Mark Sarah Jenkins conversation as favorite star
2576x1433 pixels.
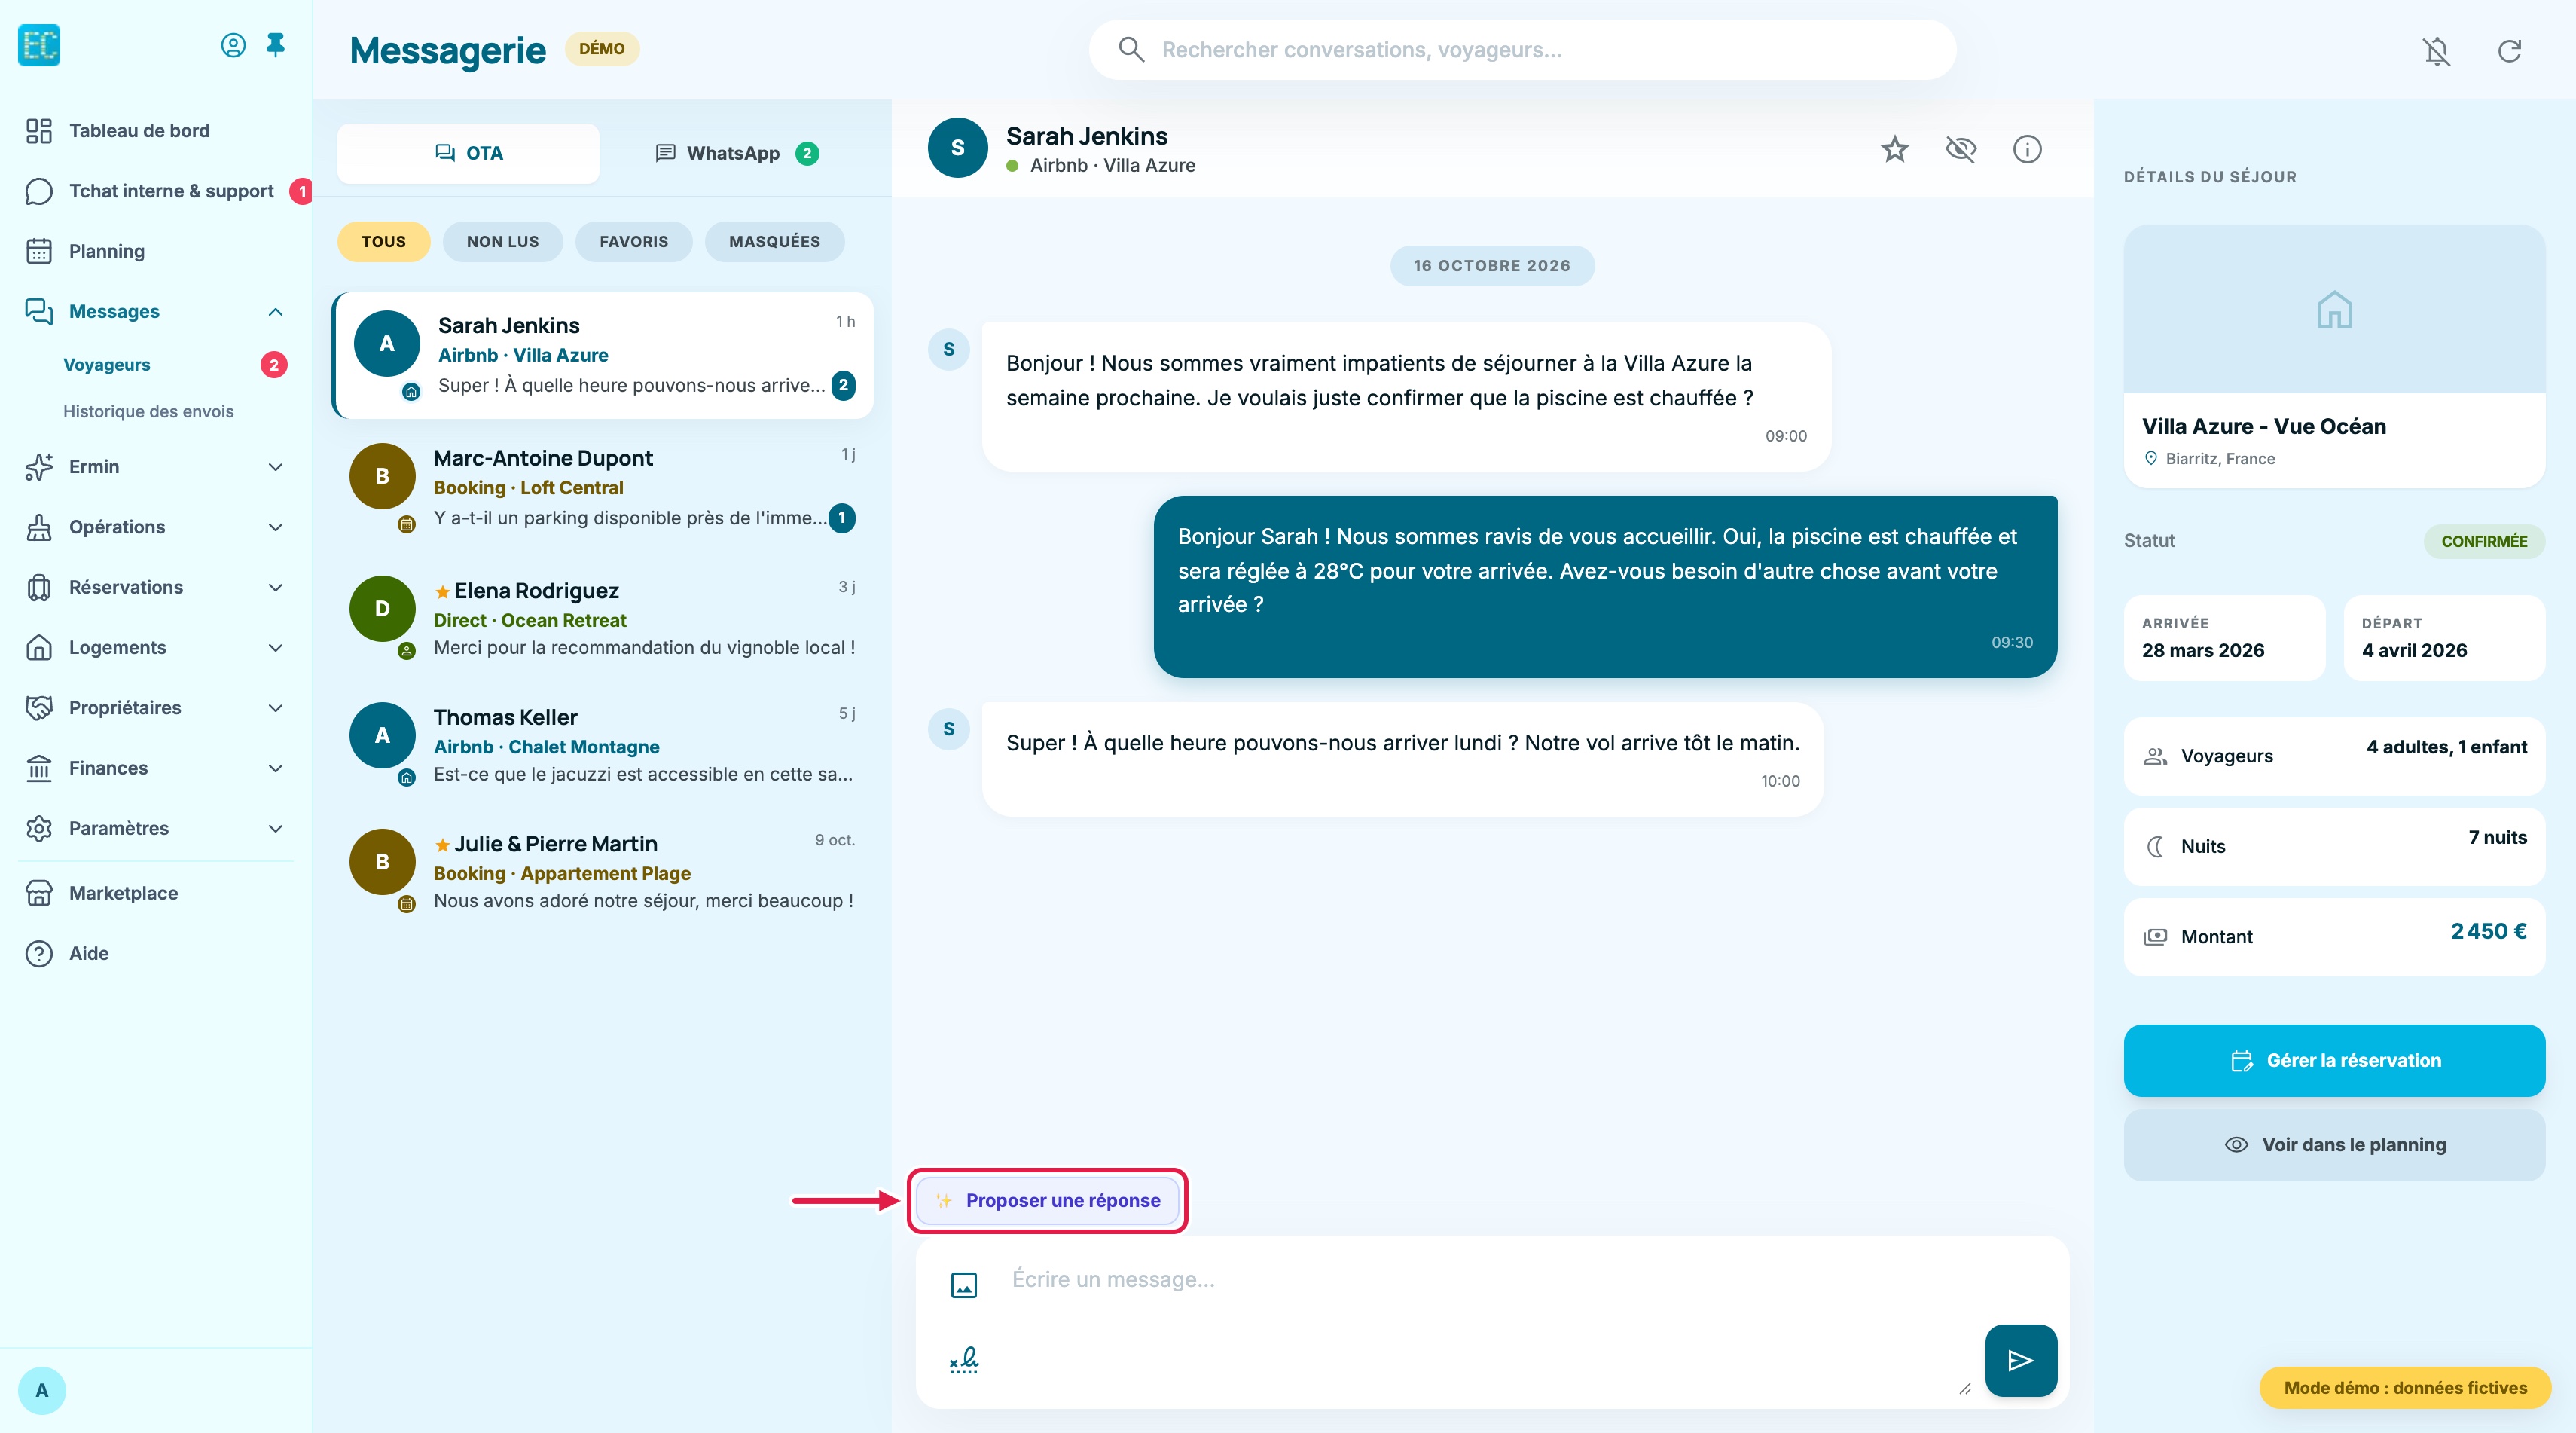pyautogui.click(x=1894, y=149)
